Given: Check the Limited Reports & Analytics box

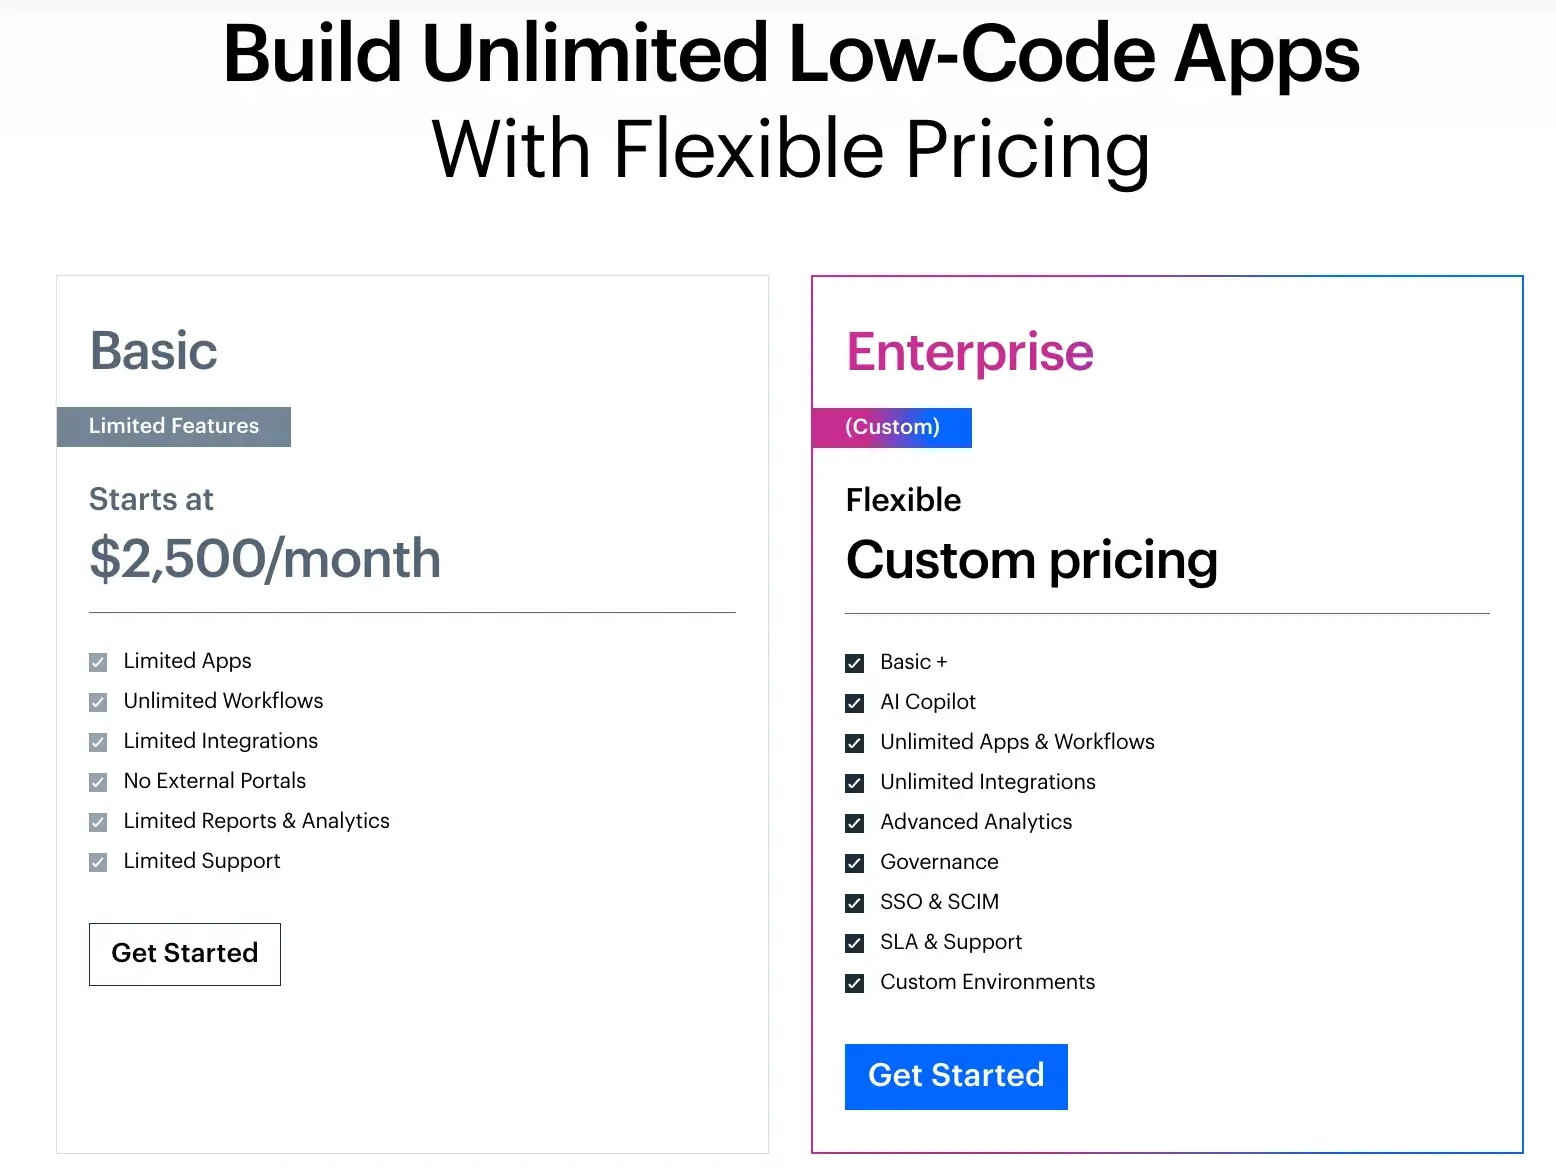Looking at the screenshot, I should click(98, 822).
